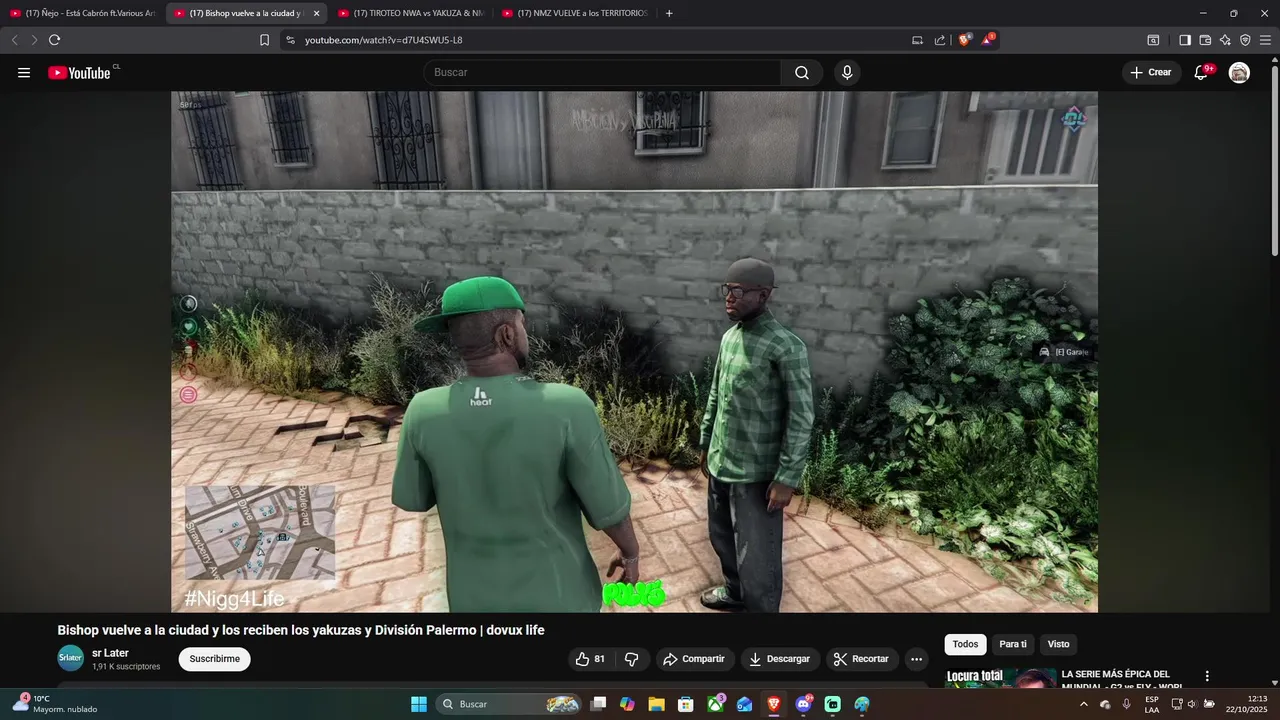View site information icon in address bar
The height and width of the screenshot is (720, 1280).
tap(290, 40)
